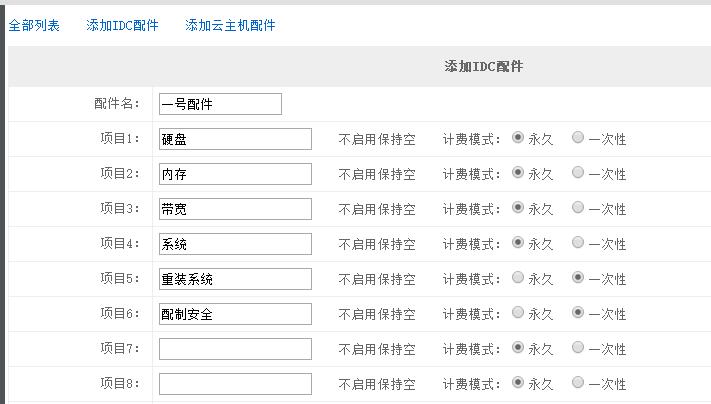The width and height of the screenshot is (711, 404).
Task: Click the 项目4 input containing 系统
Action: 235,244
